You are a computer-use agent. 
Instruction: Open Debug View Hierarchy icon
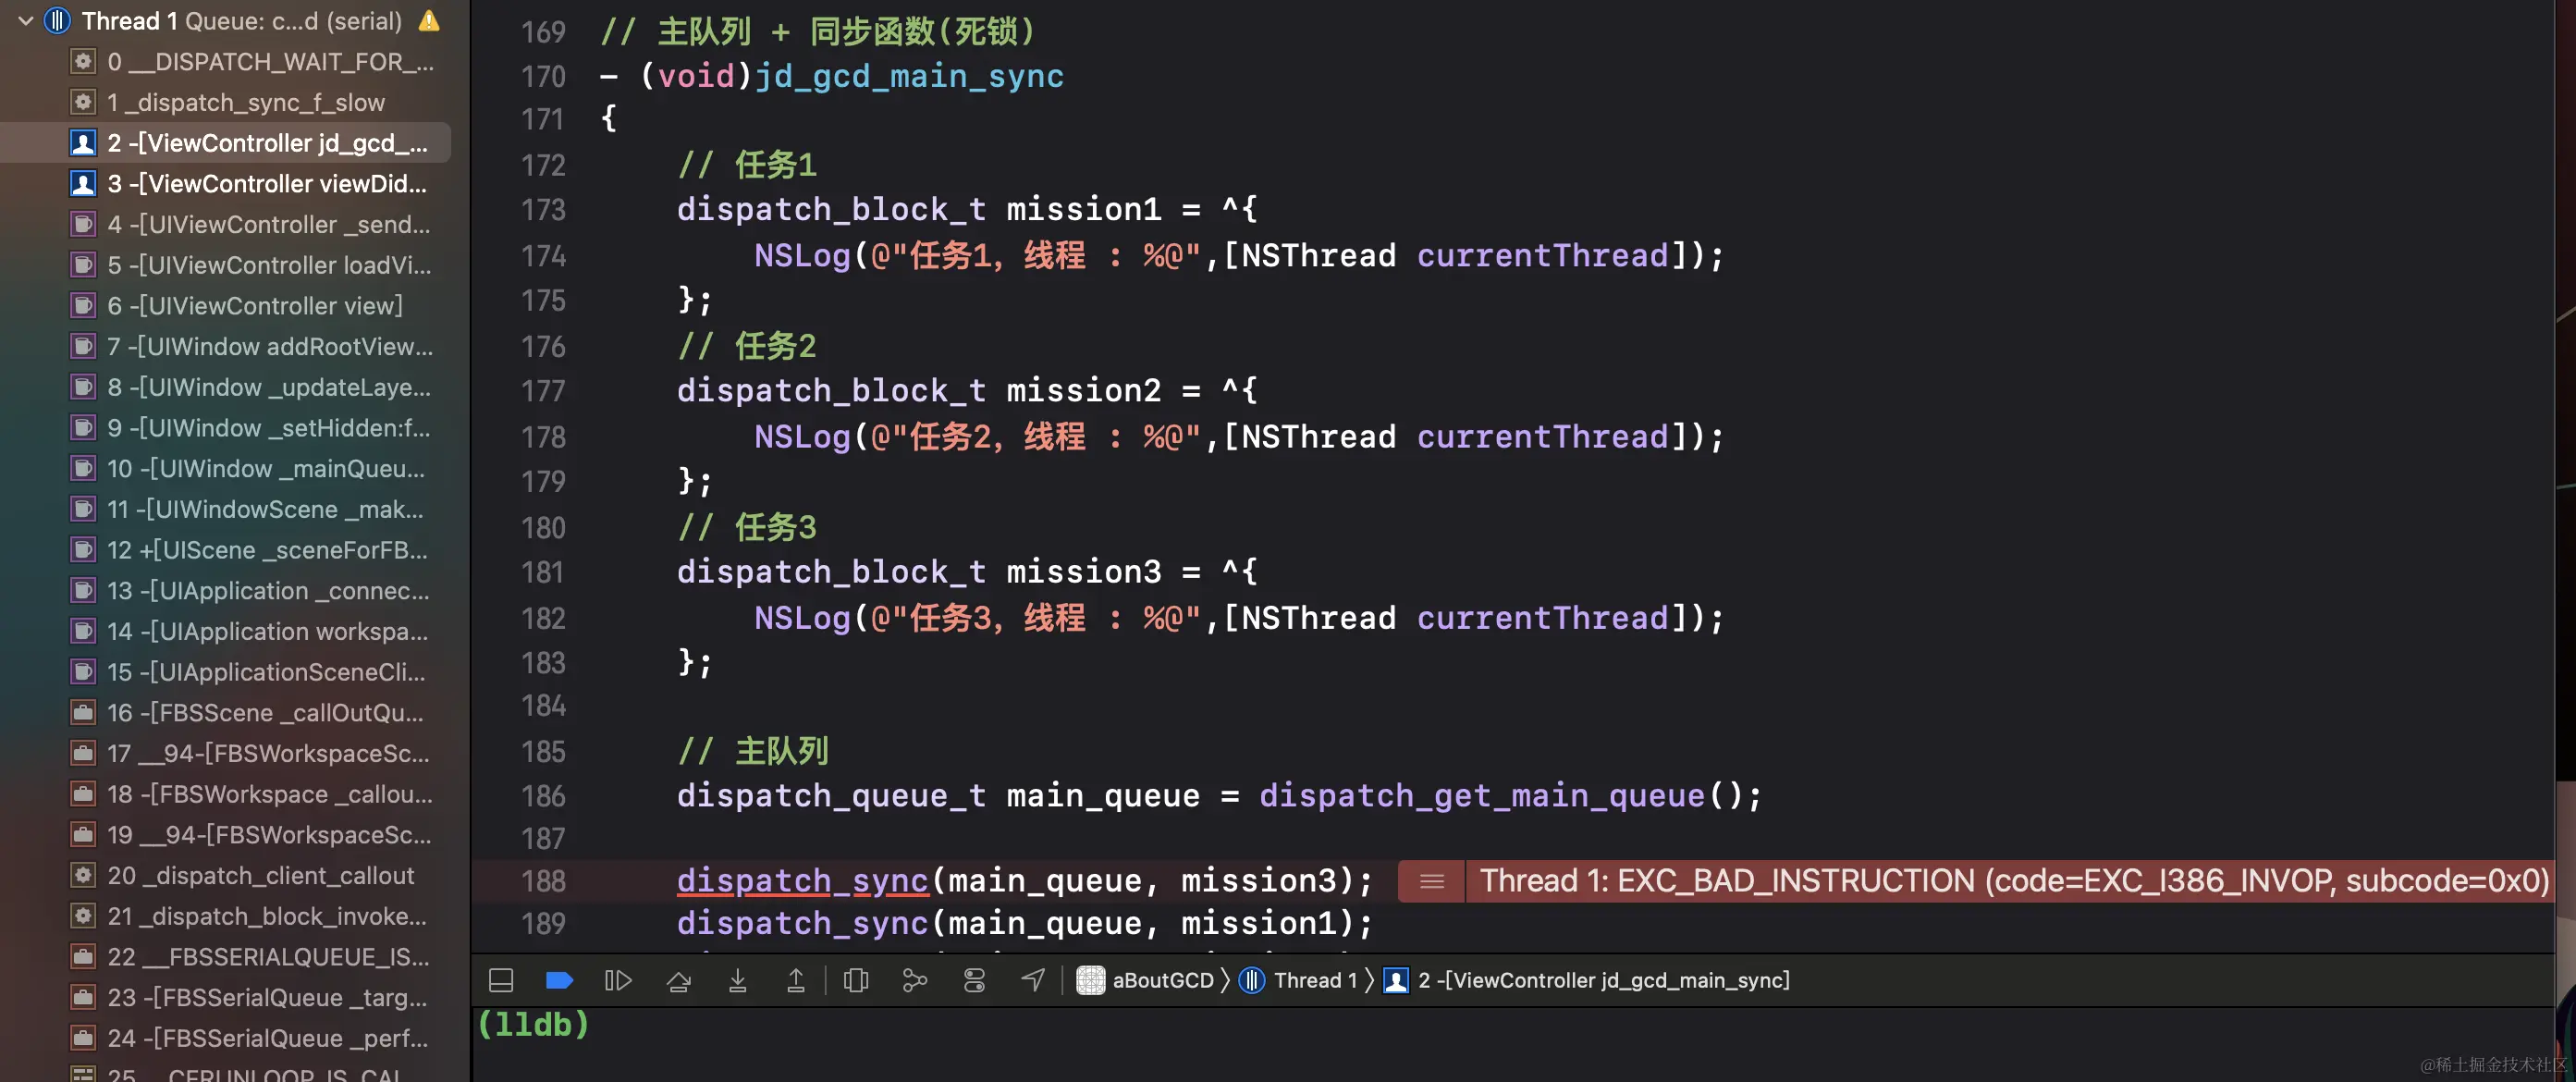point(856,980)
